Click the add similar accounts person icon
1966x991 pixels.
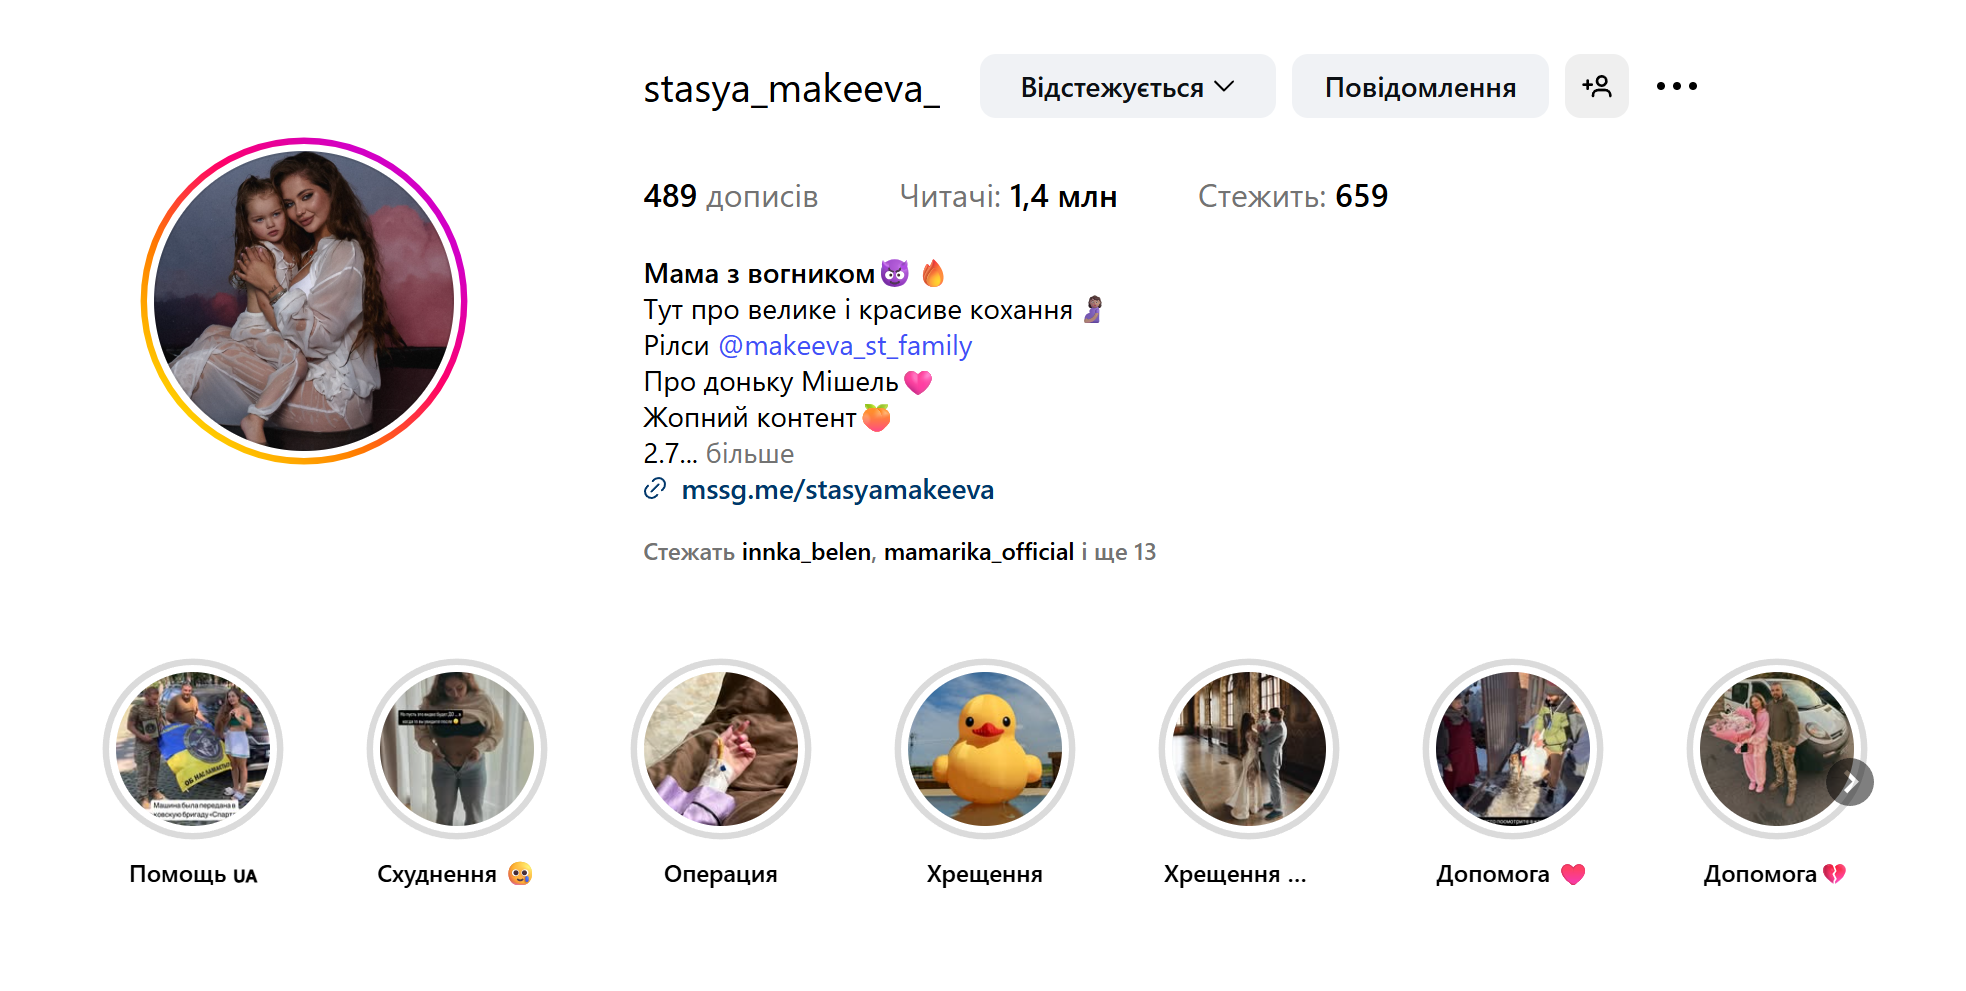click(1596, 86)
